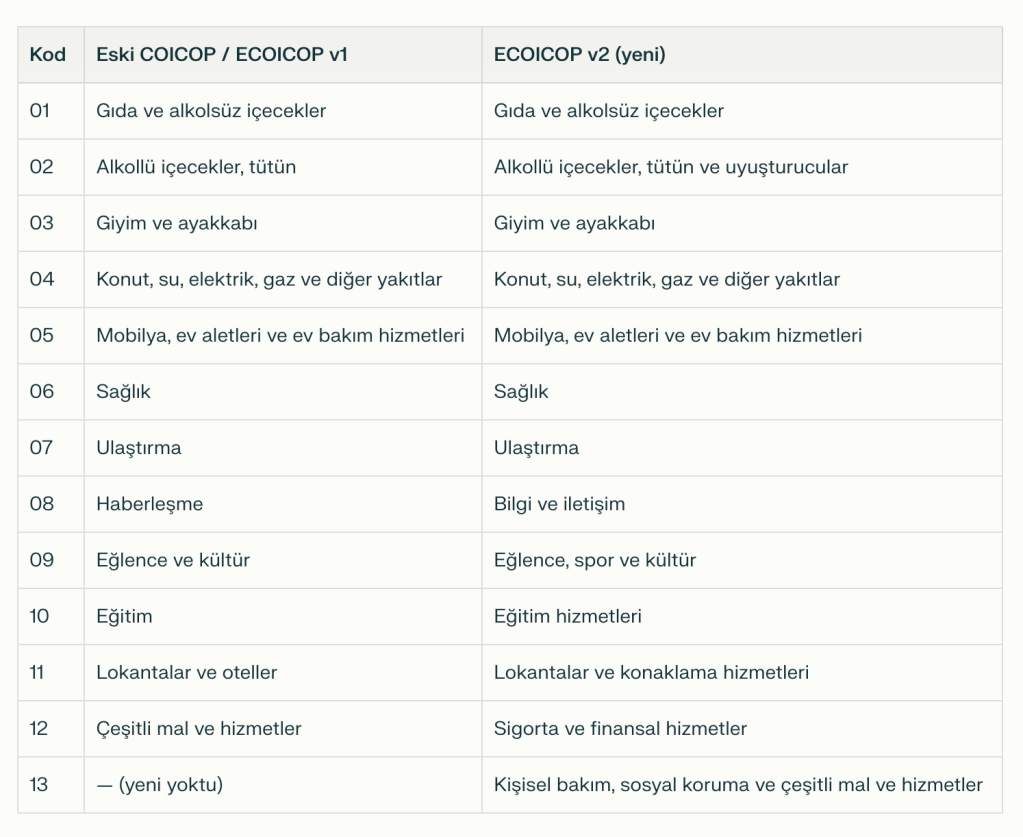The image size is (1023, 837).
Task: Click the Haberleşme cell
Action: (x=150, y=504)
